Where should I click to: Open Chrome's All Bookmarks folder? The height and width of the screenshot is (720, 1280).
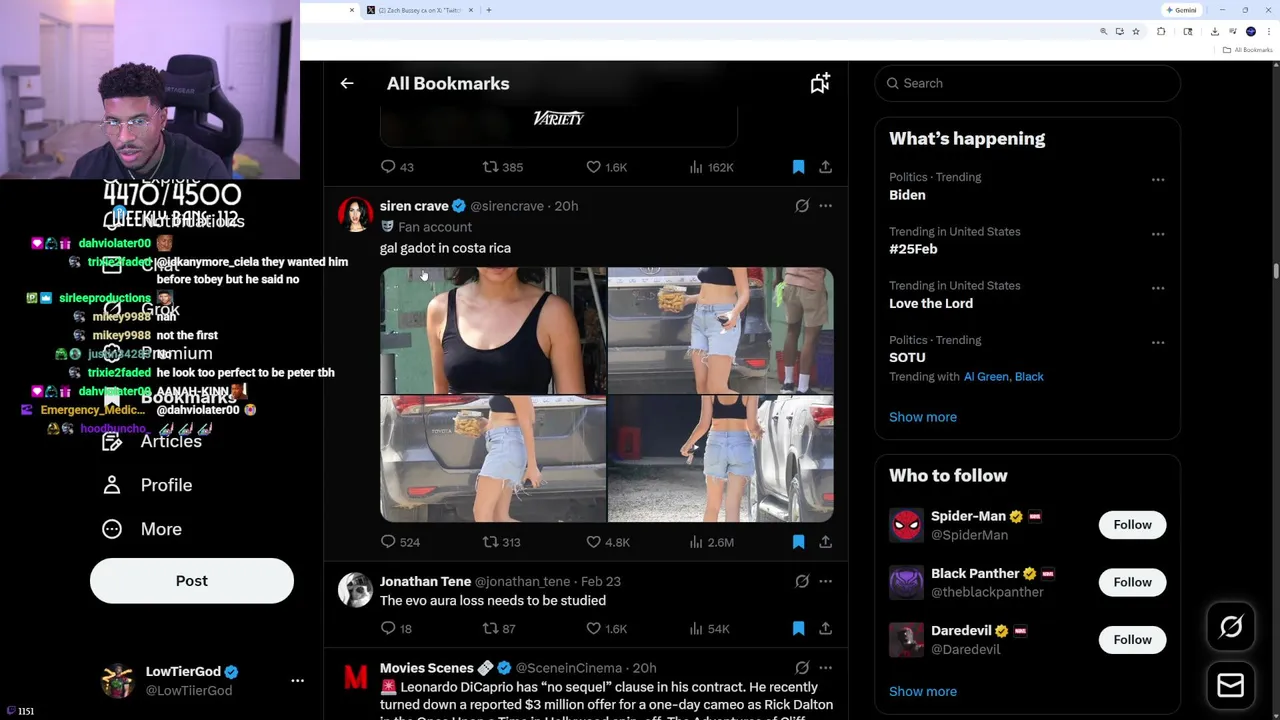[1249, 50]
